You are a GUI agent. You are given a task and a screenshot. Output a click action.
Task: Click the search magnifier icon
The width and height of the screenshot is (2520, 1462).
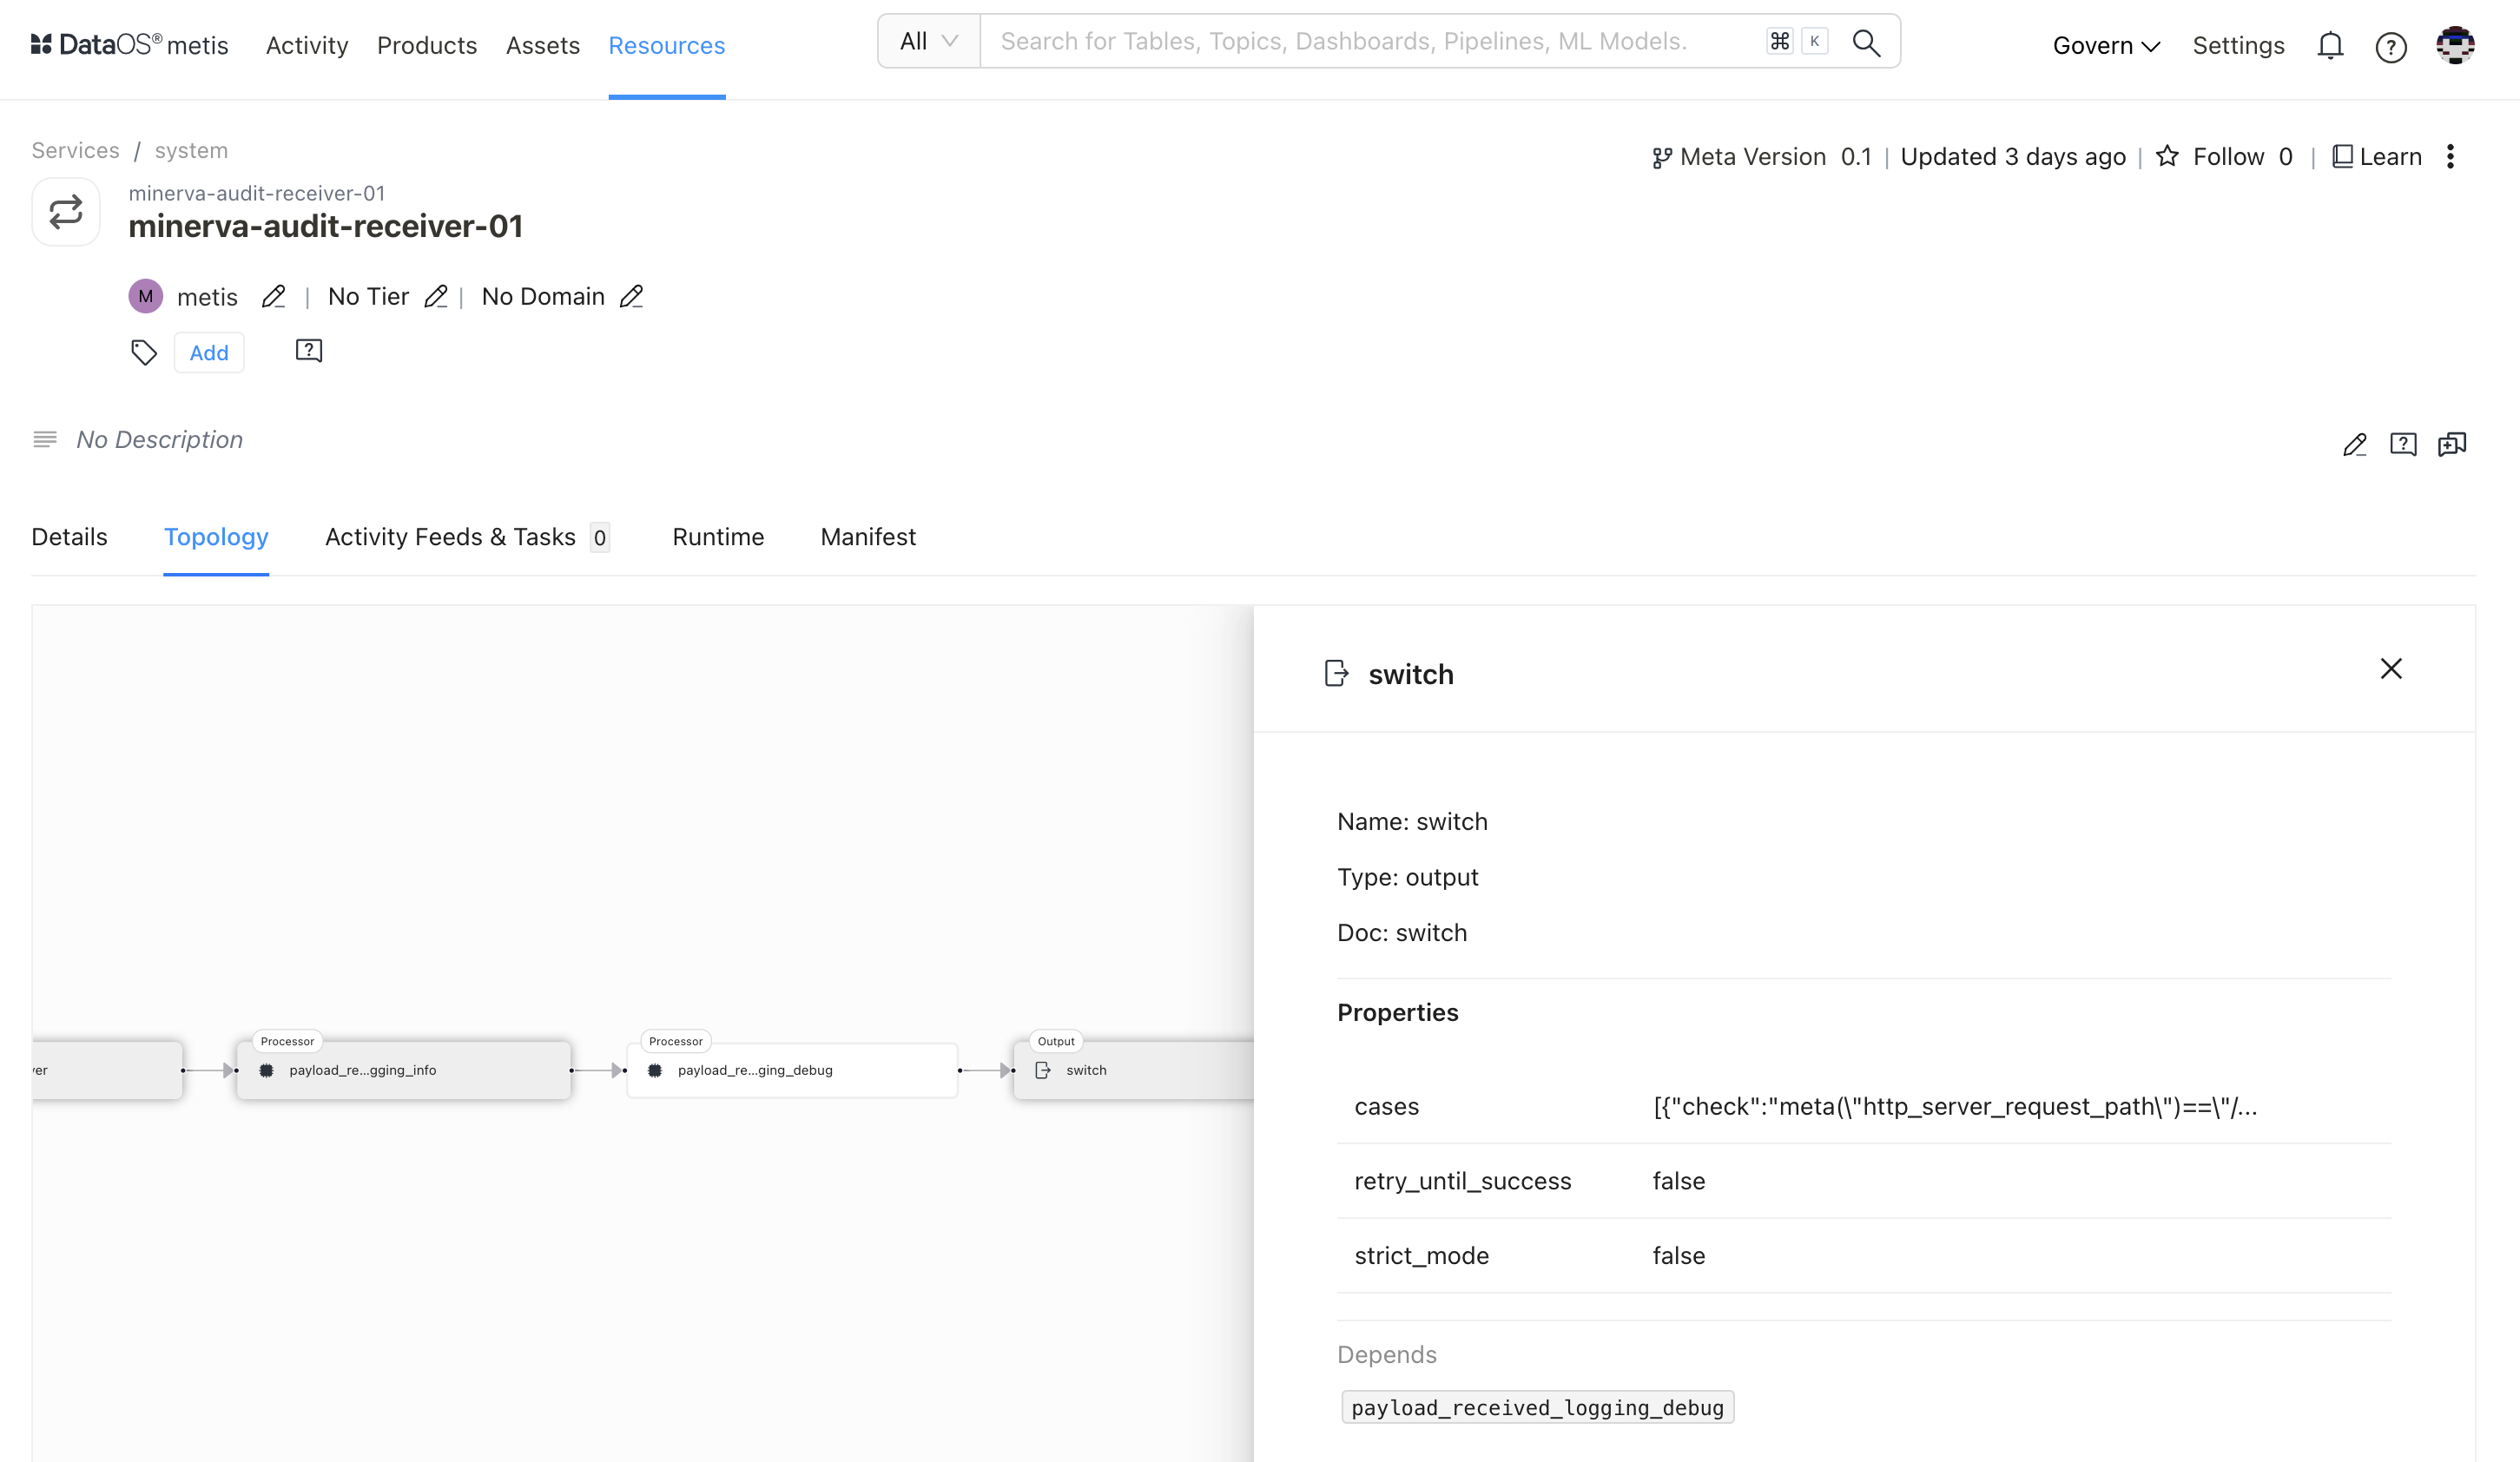[1866, 42]
